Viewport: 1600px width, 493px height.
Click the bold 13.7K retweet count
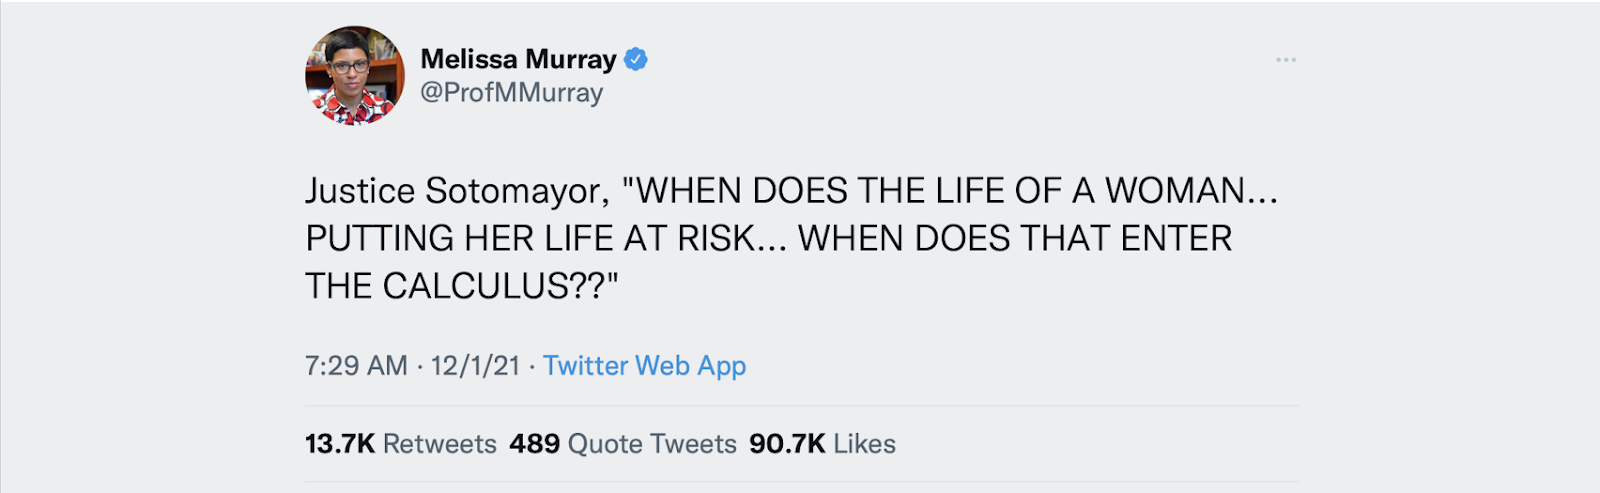[x=339, y=444]
